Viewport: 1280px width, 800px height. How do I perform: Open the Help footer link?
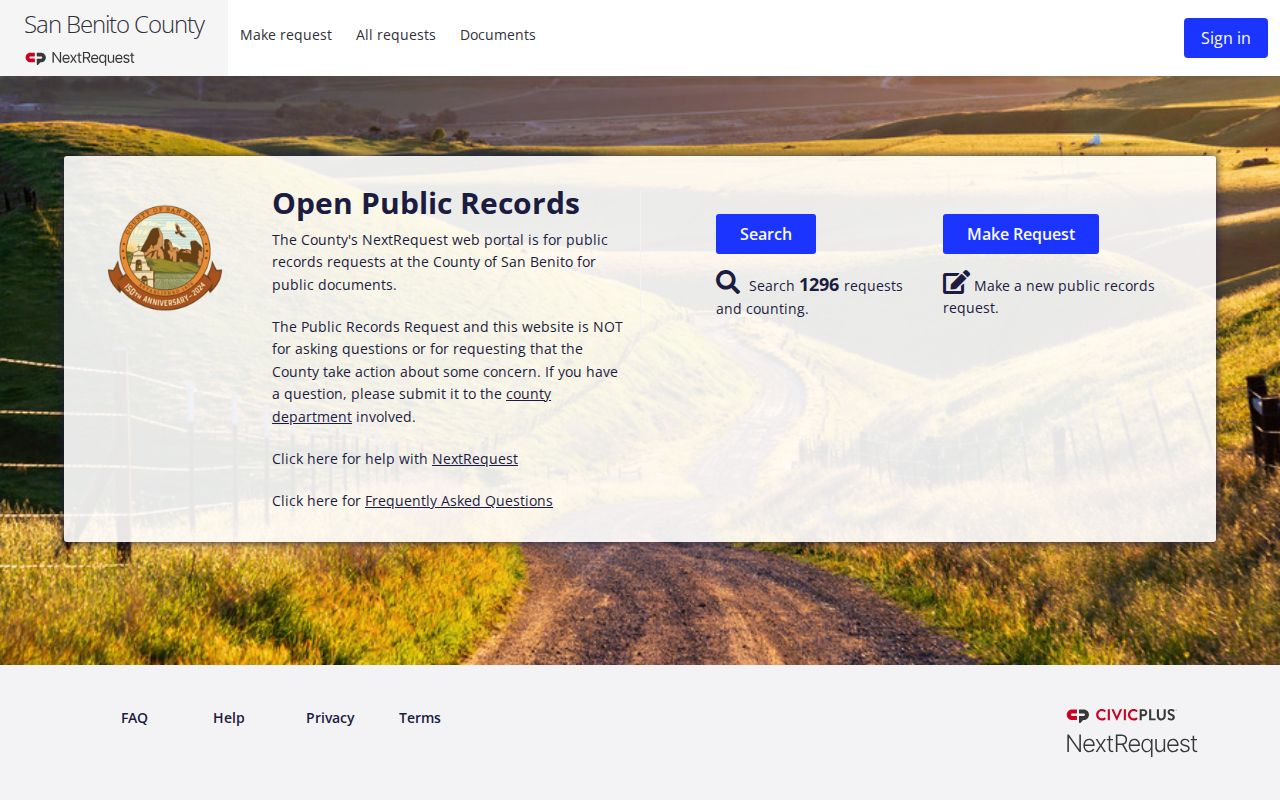point(229,718)
